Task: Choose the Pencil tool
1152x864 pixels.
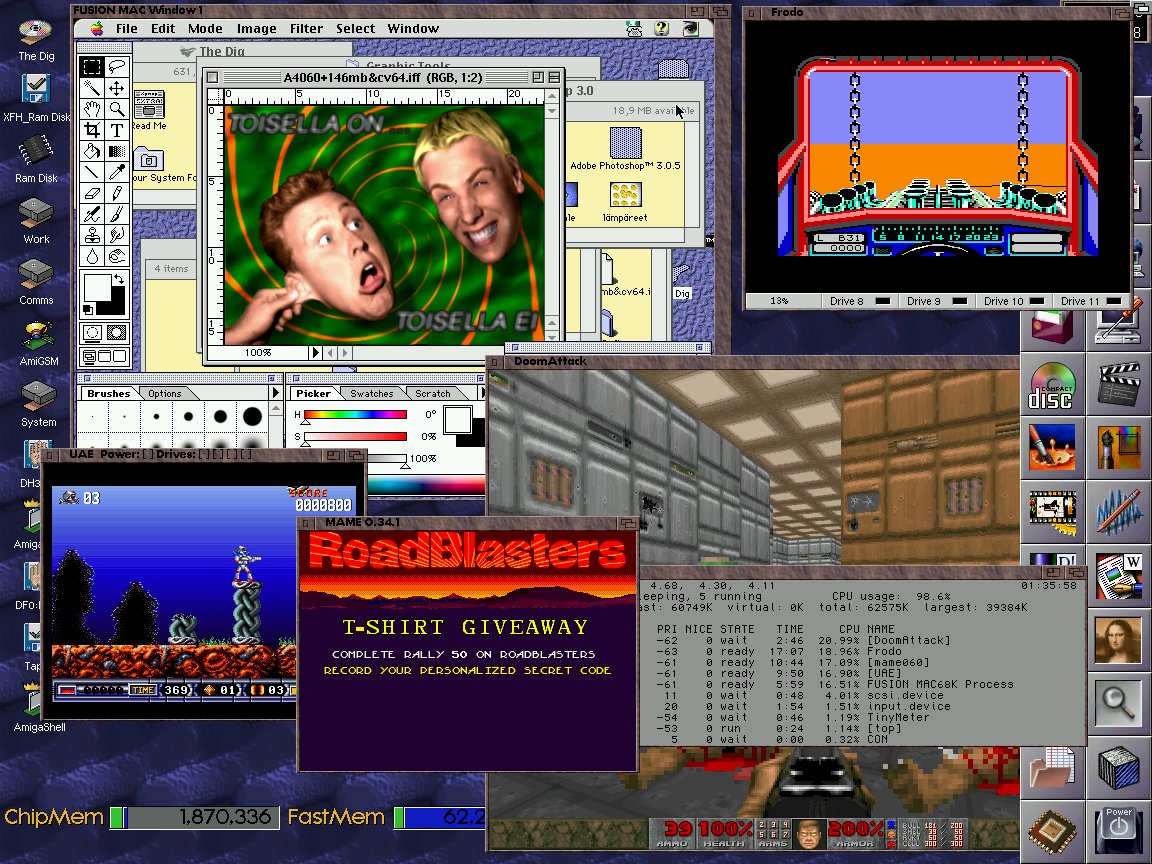Action: click(x=116, y=194)
